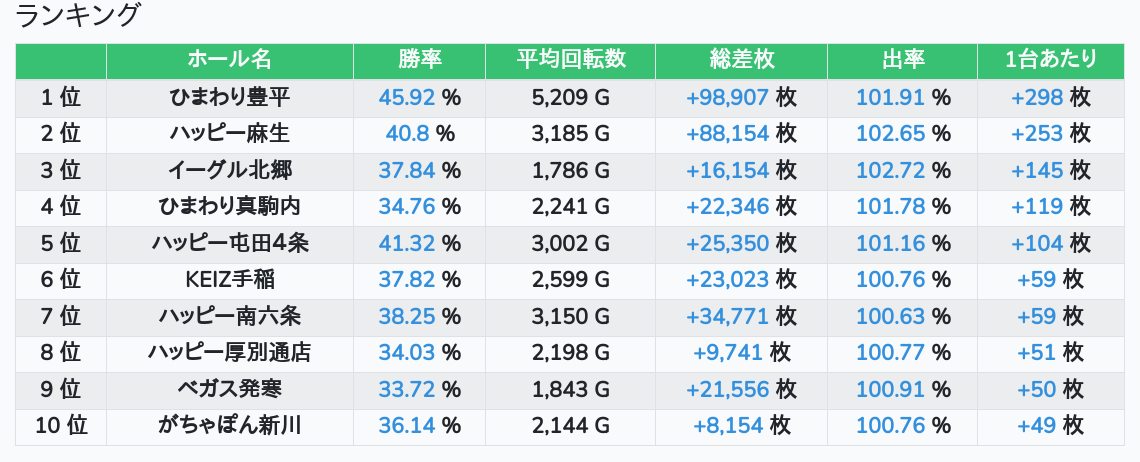Open the イーグル北郷 hall entry
Viewport: 1140px width, 462px height.
230,170
